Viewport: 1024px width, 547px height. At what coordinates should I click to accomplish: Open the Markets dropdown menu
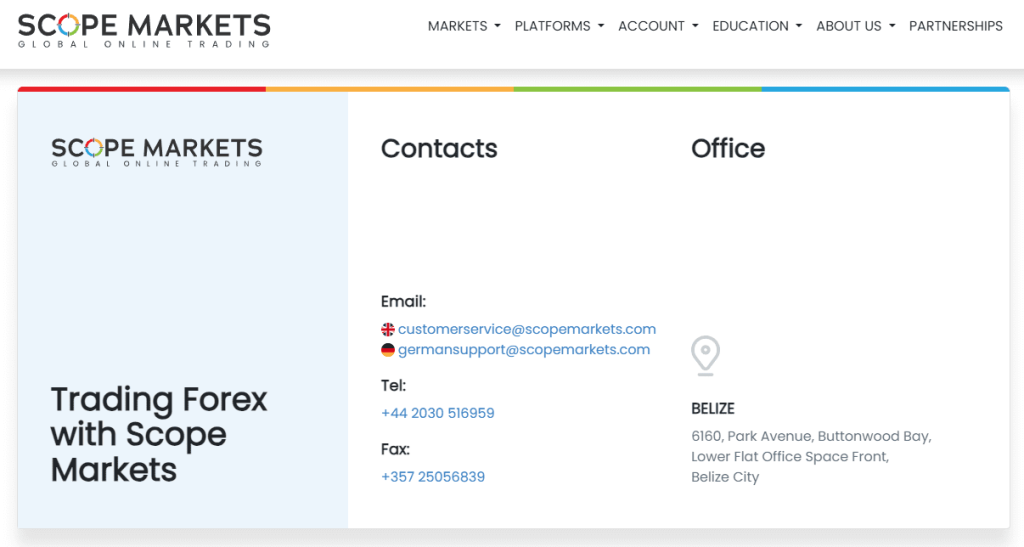pos(464,26)
